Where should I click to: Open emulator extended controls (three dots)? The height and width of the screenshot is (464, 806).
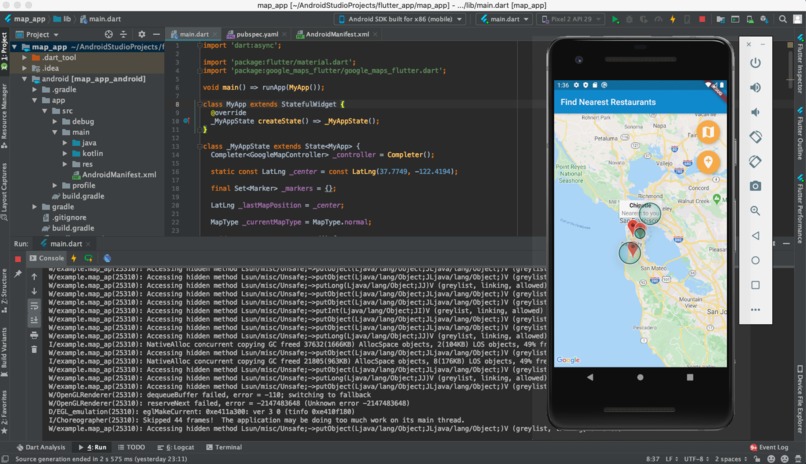pyautogui.click(x=755, y=309)
